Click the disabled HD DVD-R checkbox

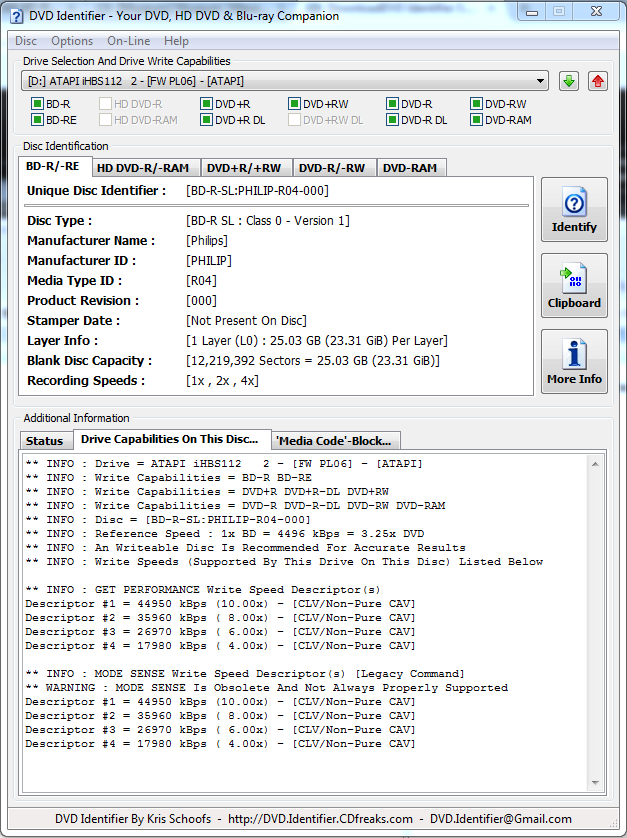105,104
